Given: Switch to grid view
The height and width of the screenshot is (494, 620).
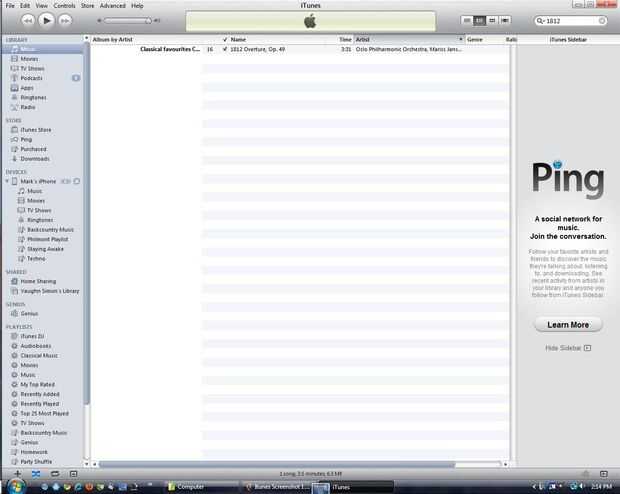Looking at the screenshot, I should [x=492, y=20].
